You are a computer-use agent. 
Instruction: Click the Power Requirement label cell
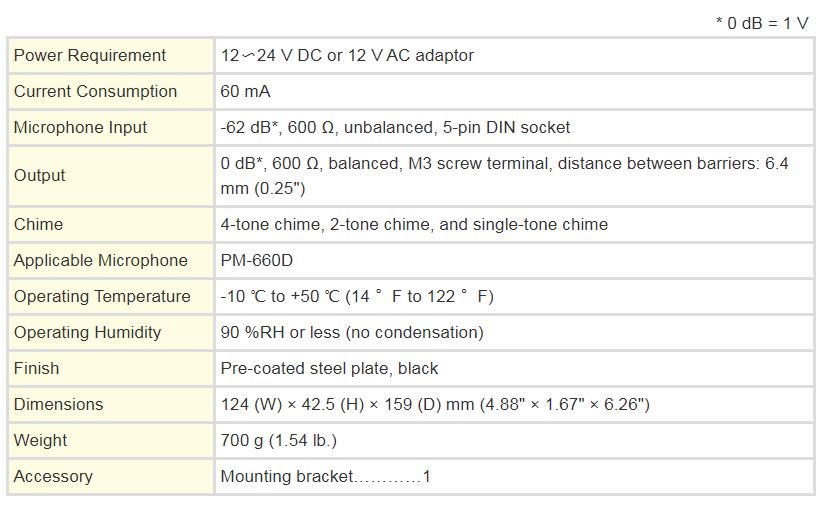tap(90, 55)
